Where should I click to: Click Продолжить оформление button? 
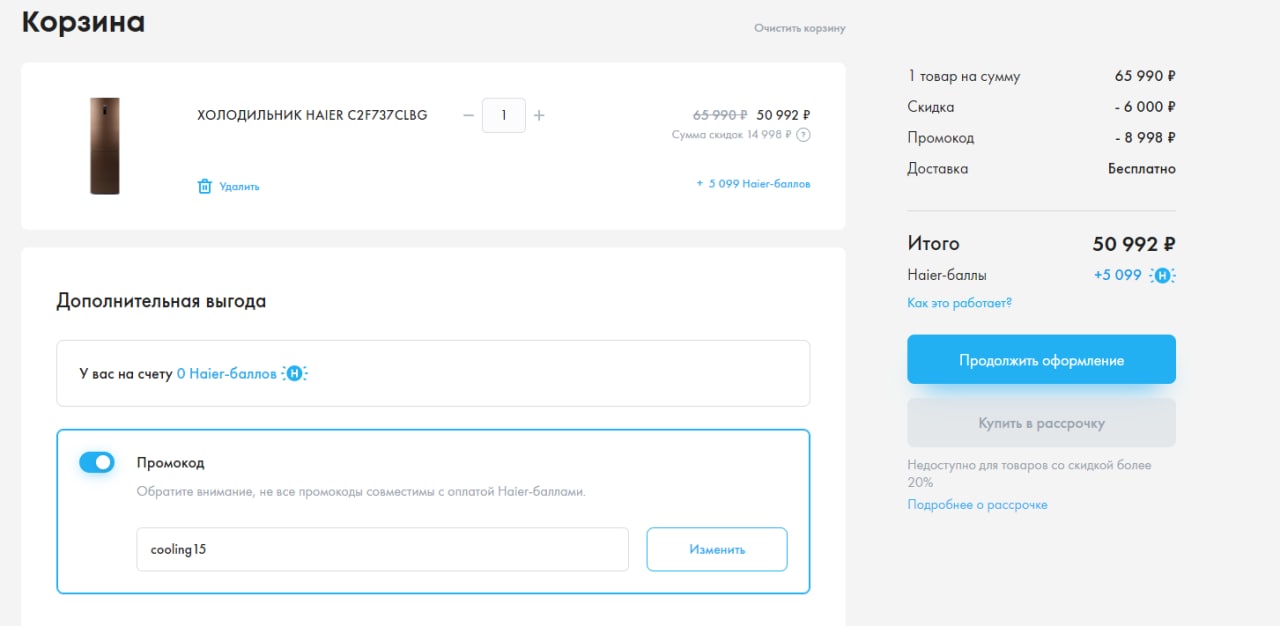pyautogui.click(x=1041, y=360)
